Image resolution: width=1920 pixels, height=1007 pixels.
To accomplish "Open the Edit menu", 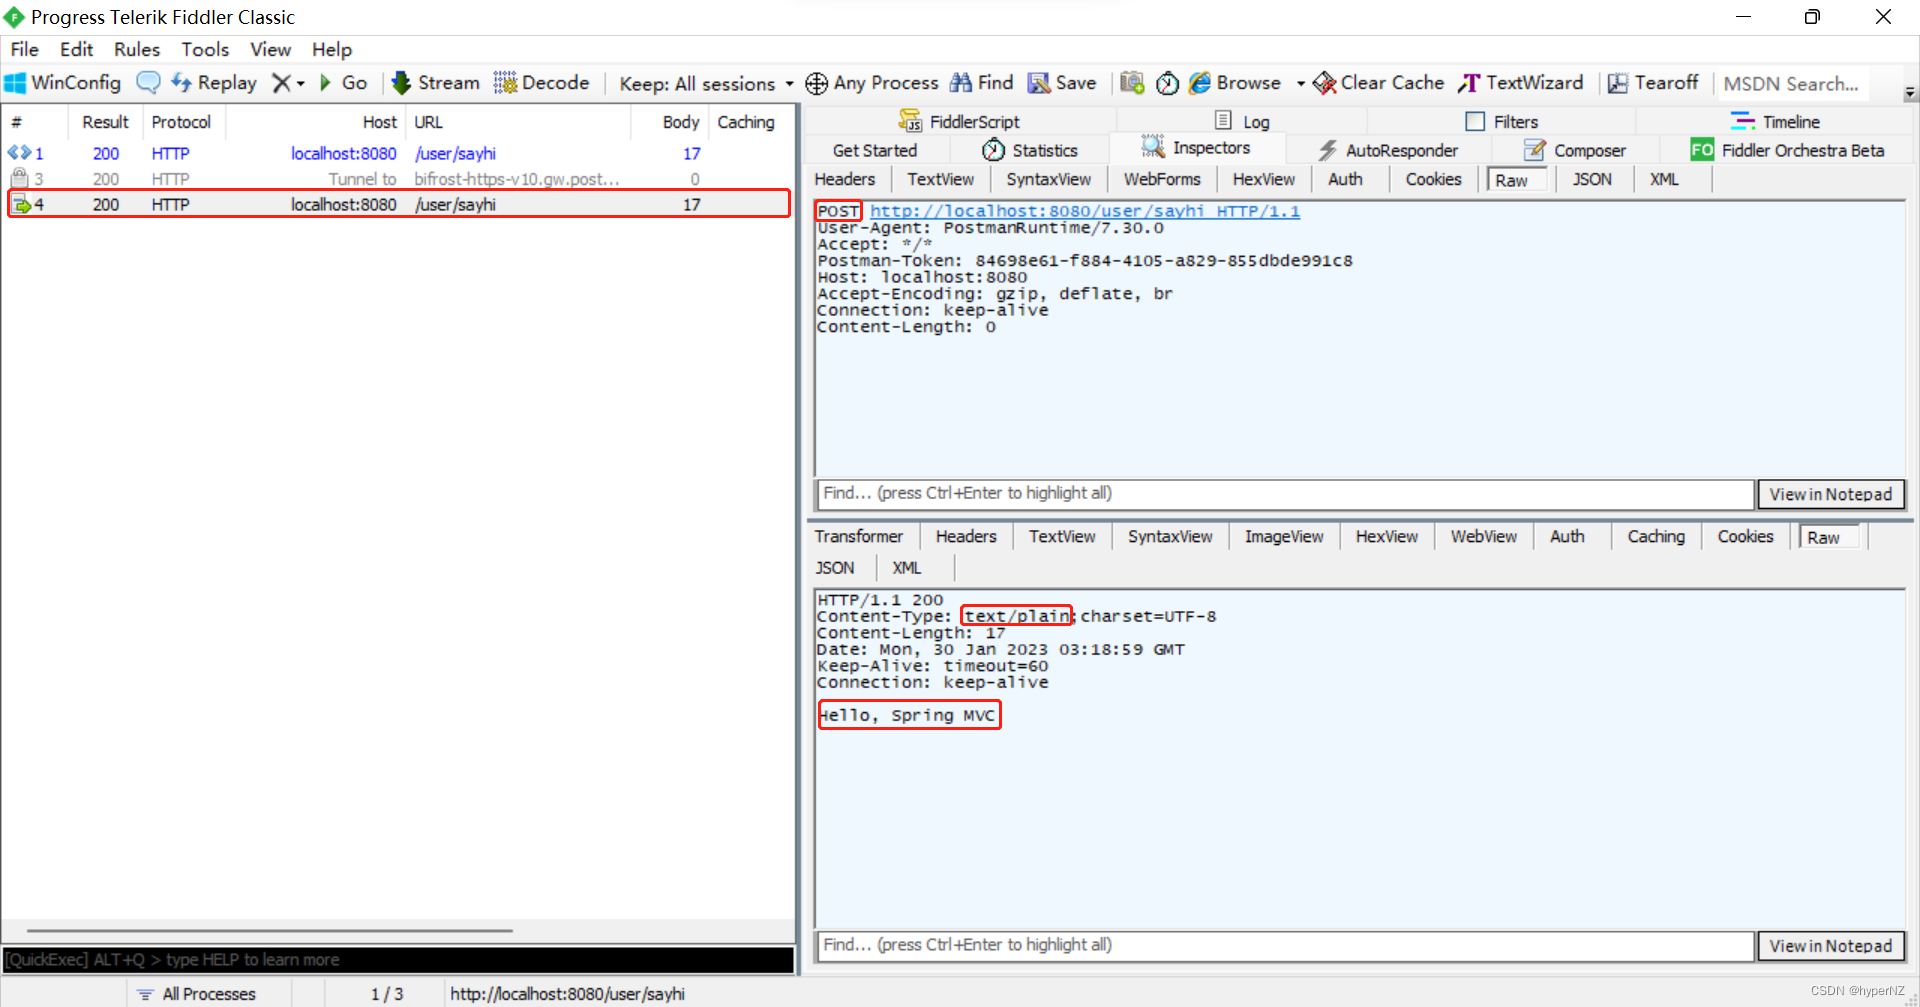I will click(x=76, y=49).
